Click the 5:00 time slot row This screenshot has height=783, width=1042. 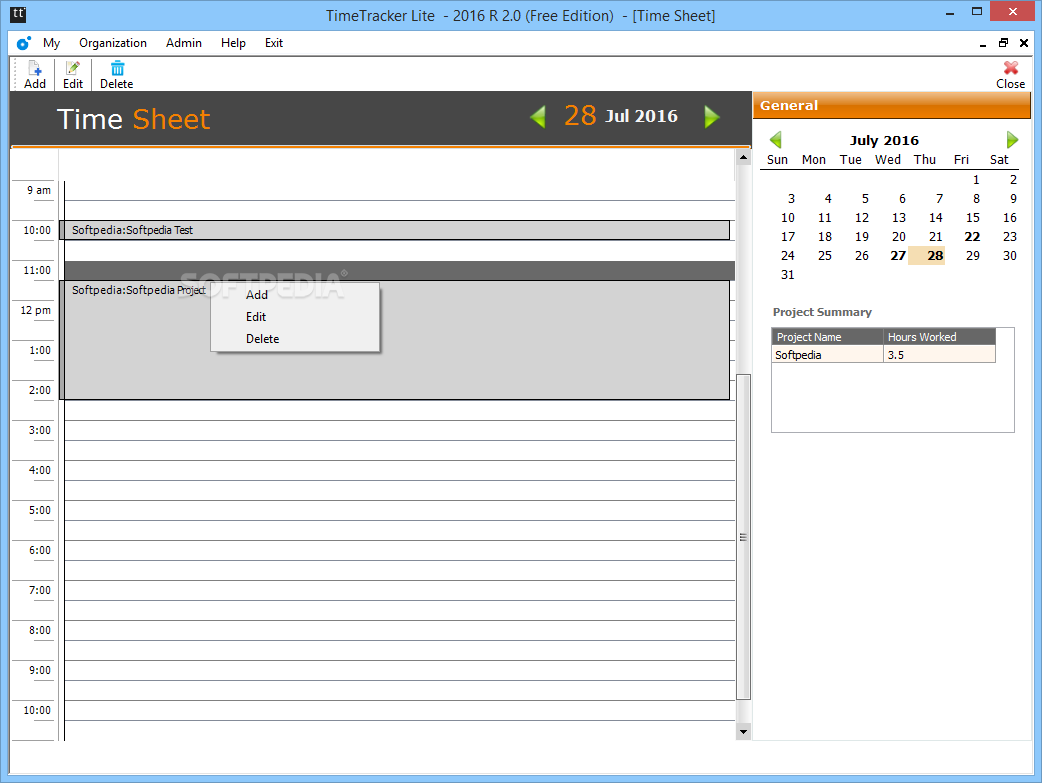click(x=399, y=510)
